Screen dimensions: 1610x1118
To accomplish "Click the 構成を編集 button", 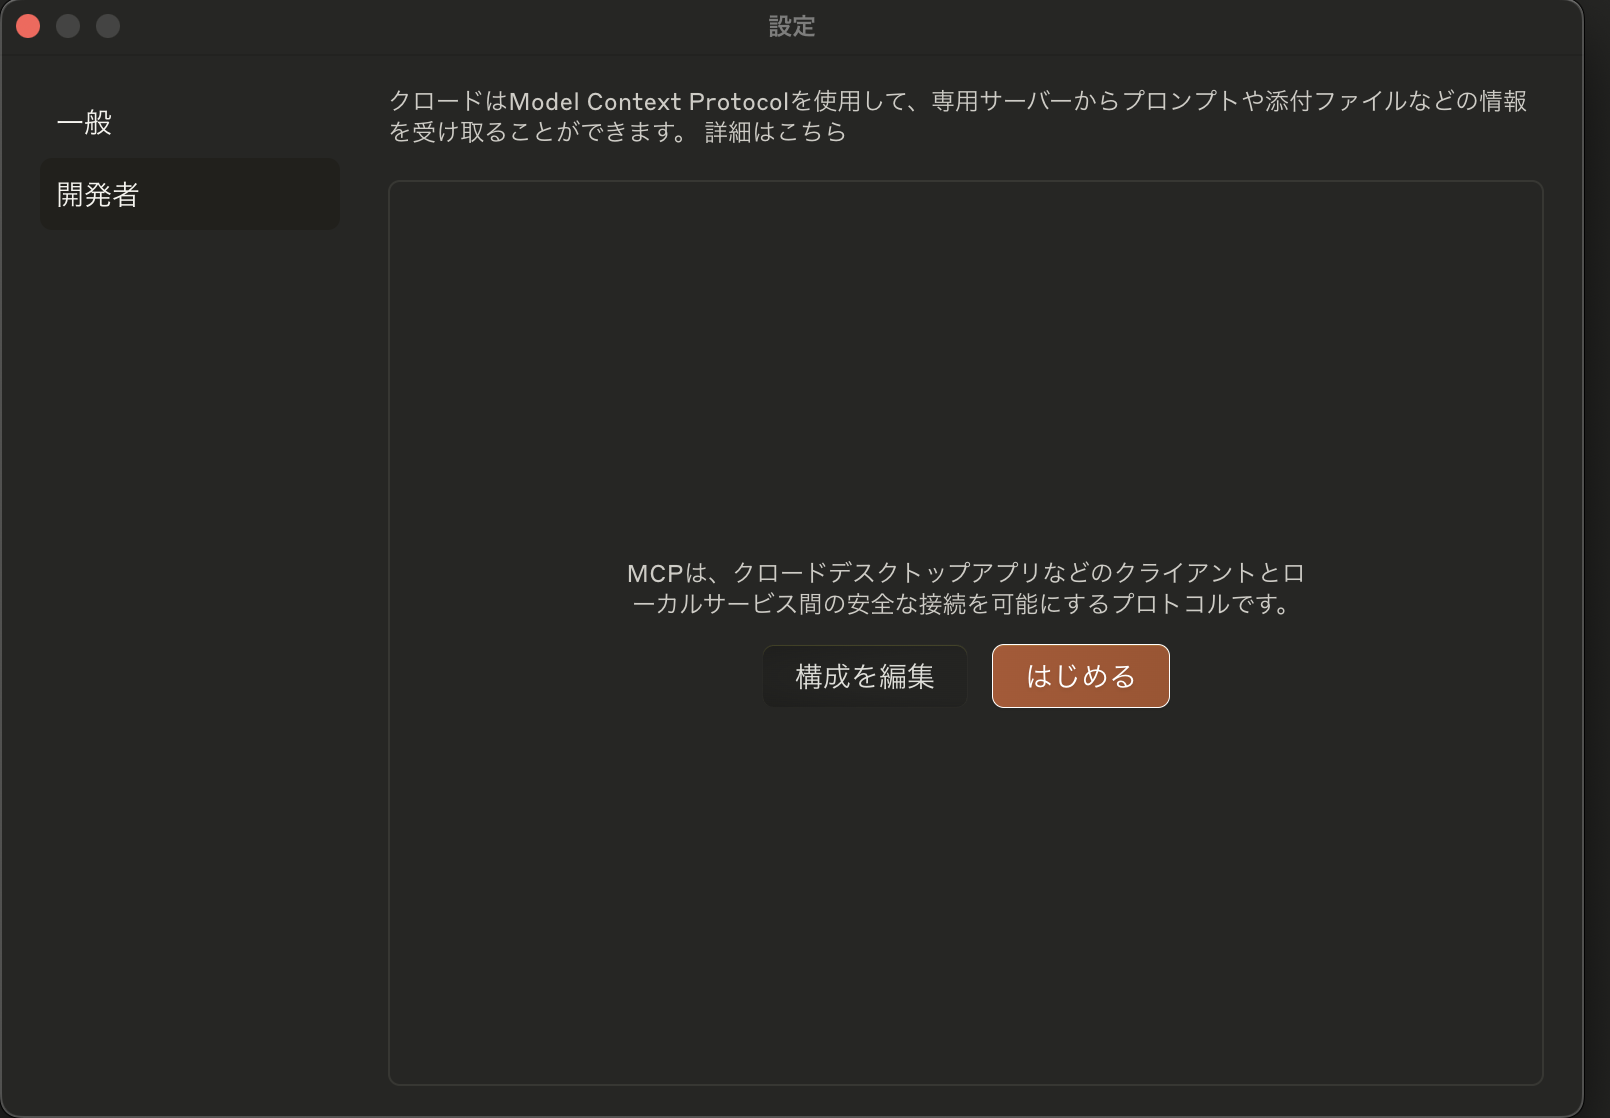I will [865, 676].
